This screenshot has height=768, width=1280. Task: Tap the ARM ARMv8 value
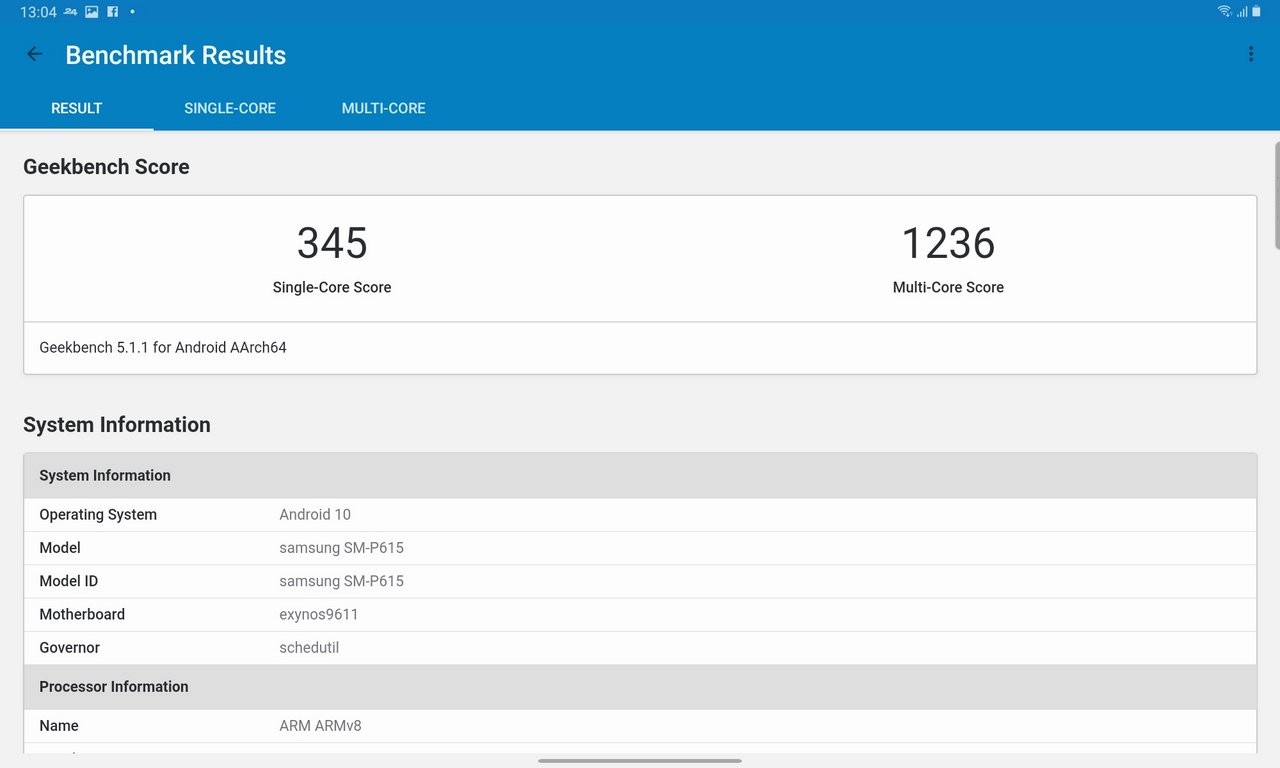click(320, 726)
